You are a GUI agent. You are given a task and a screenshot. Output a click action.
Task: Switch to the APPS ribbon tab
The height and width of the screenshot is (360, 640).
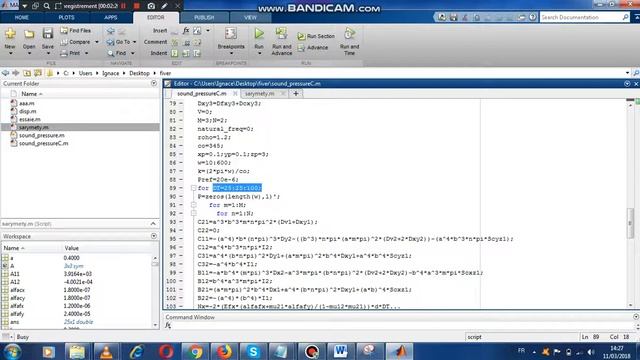pos(111,18)
